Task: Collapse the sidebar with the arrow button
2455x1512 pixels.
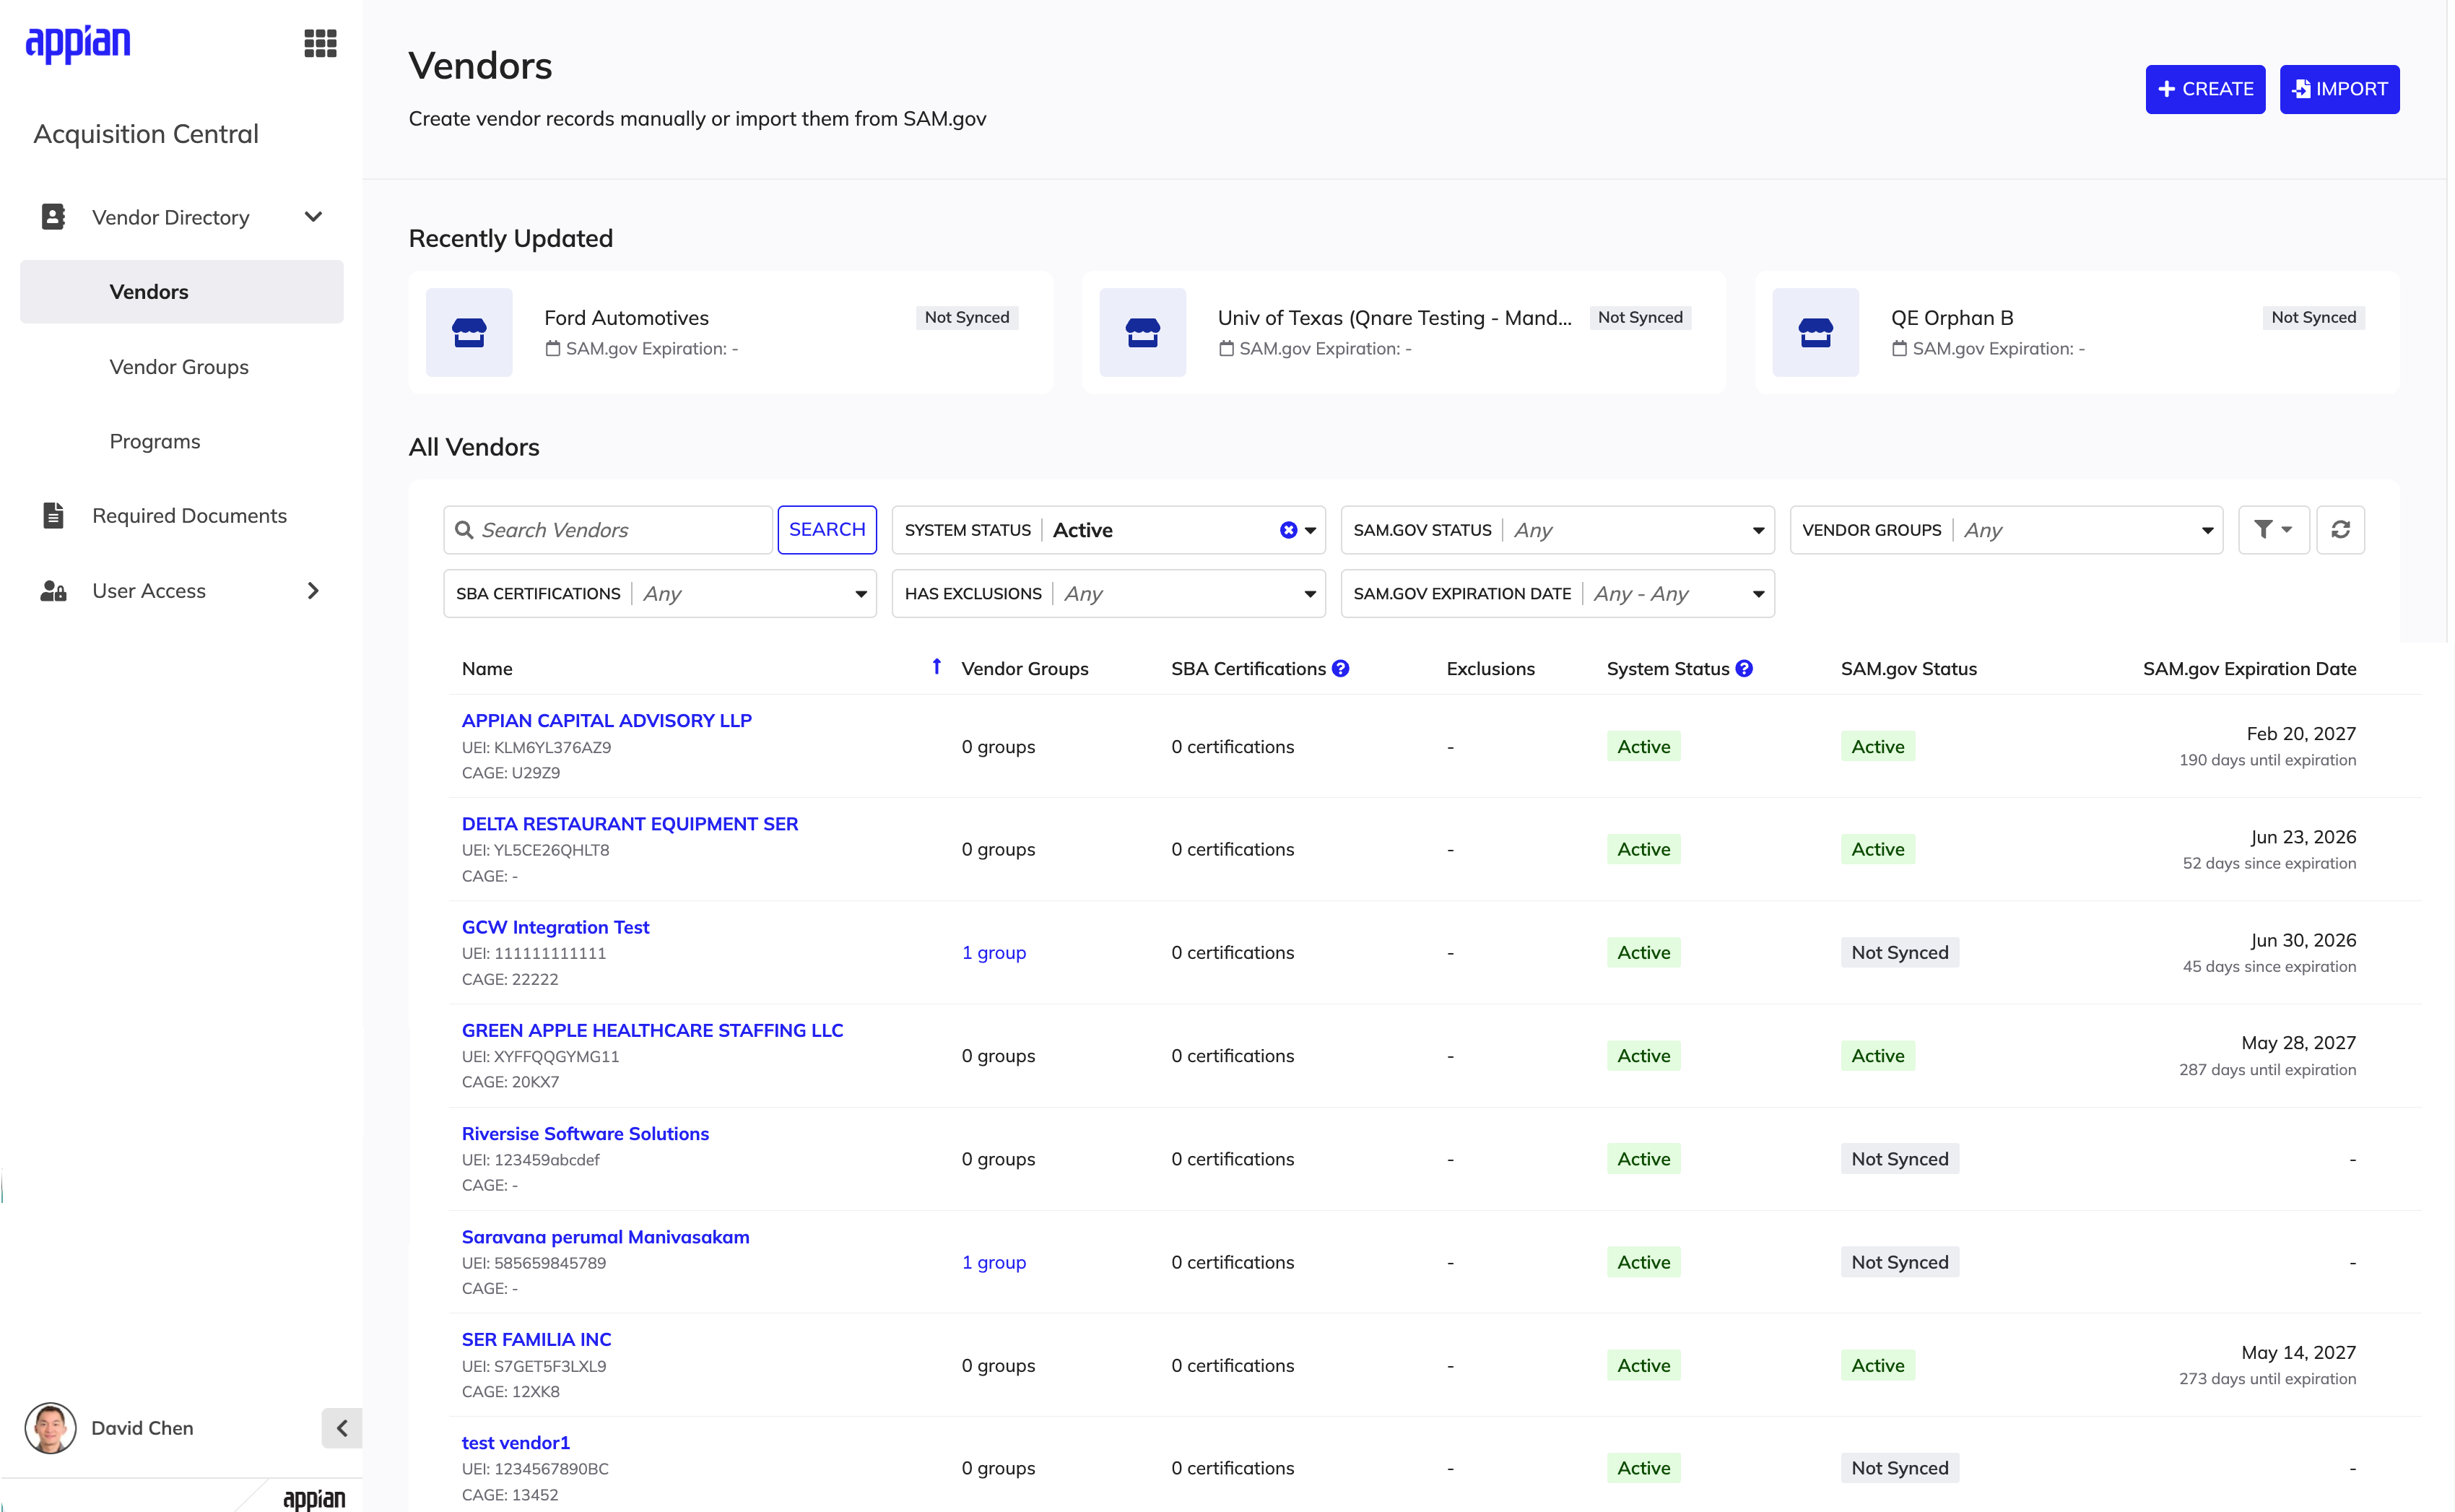Action: tap(342, 1428)
